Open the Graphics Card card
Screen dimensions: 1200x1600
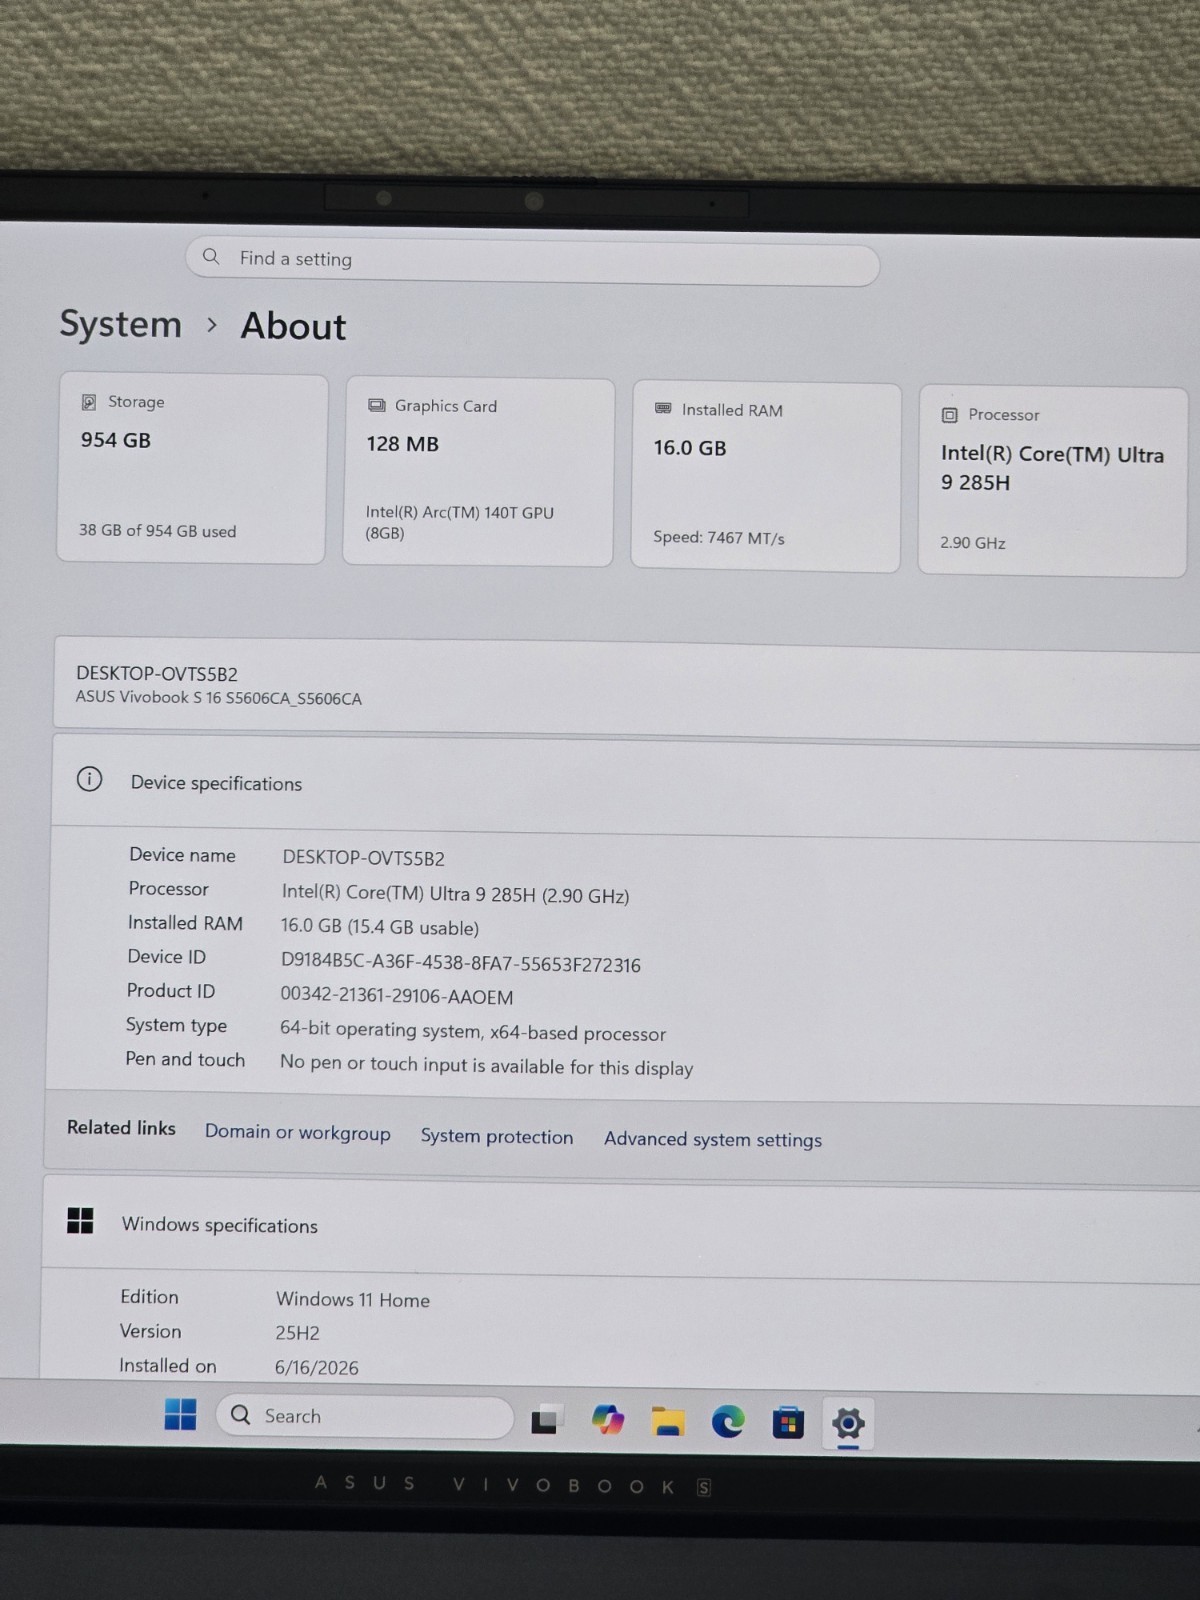478,472
